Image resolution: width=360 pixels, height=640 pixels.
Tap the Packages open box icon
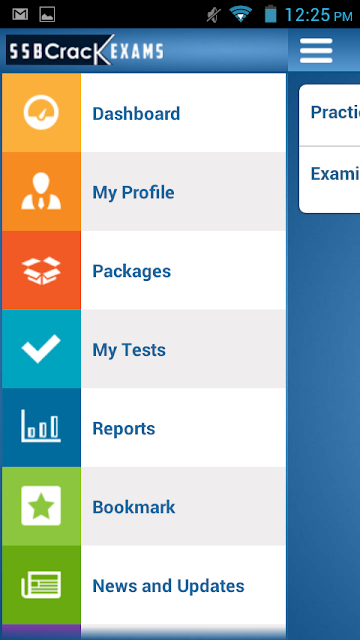(x=41, y=270)
